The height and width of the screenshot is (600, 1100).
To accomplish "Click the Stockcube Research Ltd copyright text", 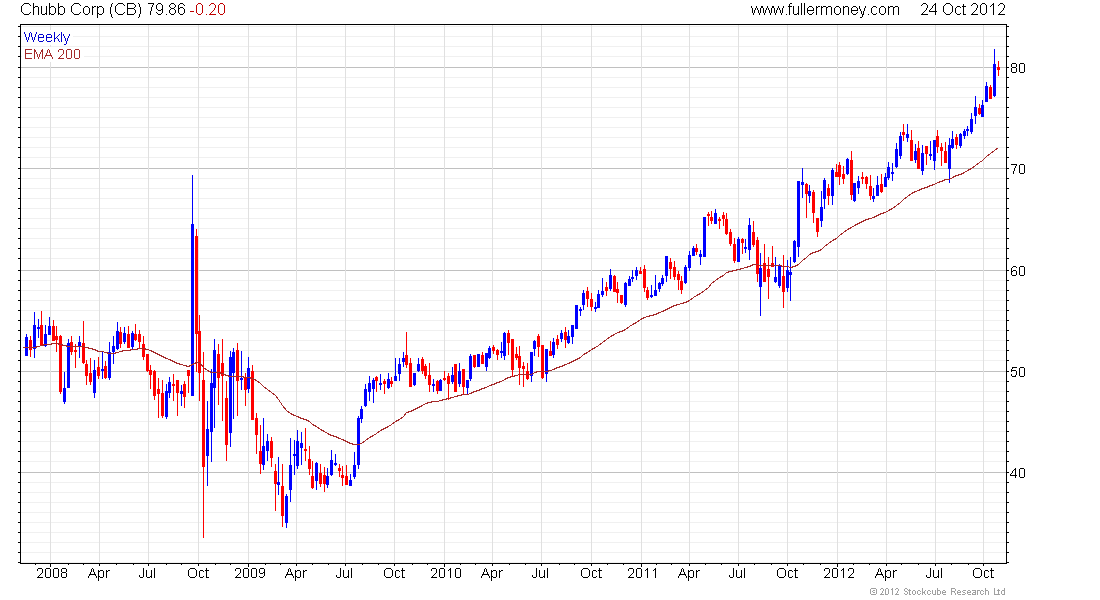I will (937, 592).
